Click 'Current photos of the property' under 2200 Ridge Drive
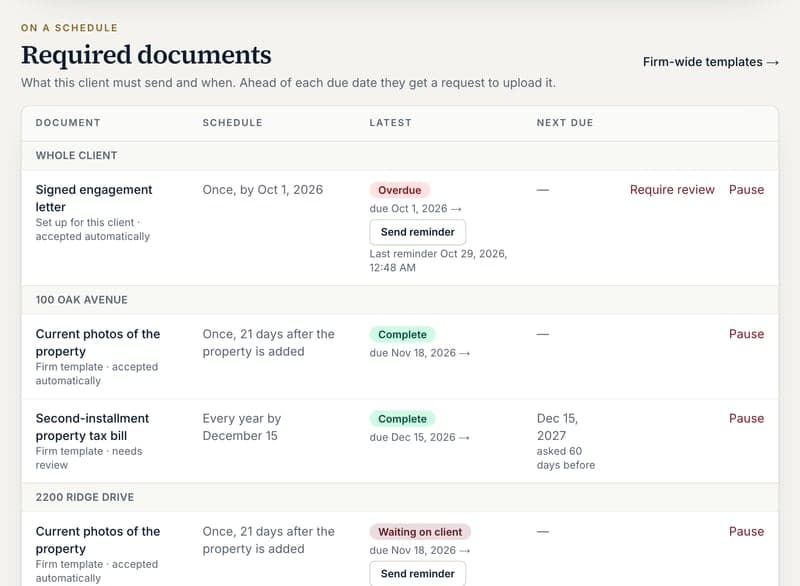The width and height of the screenshot is (800, 586). point(98,540)
